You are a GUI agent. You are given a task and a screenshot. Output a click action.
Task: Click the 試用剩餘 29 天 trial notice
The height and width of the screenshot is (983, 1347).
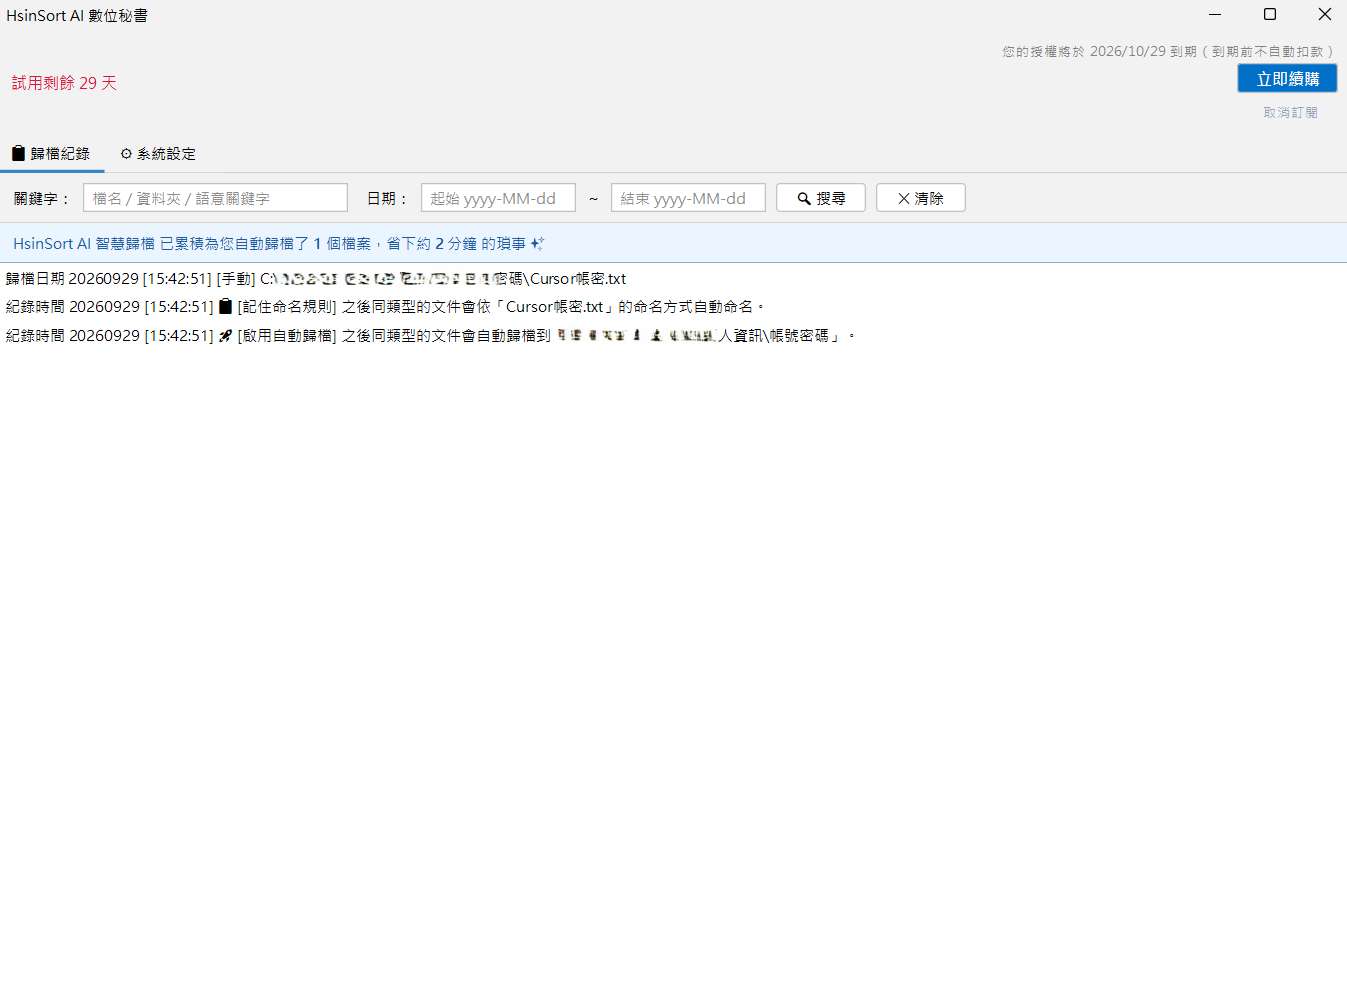[64, 83]
